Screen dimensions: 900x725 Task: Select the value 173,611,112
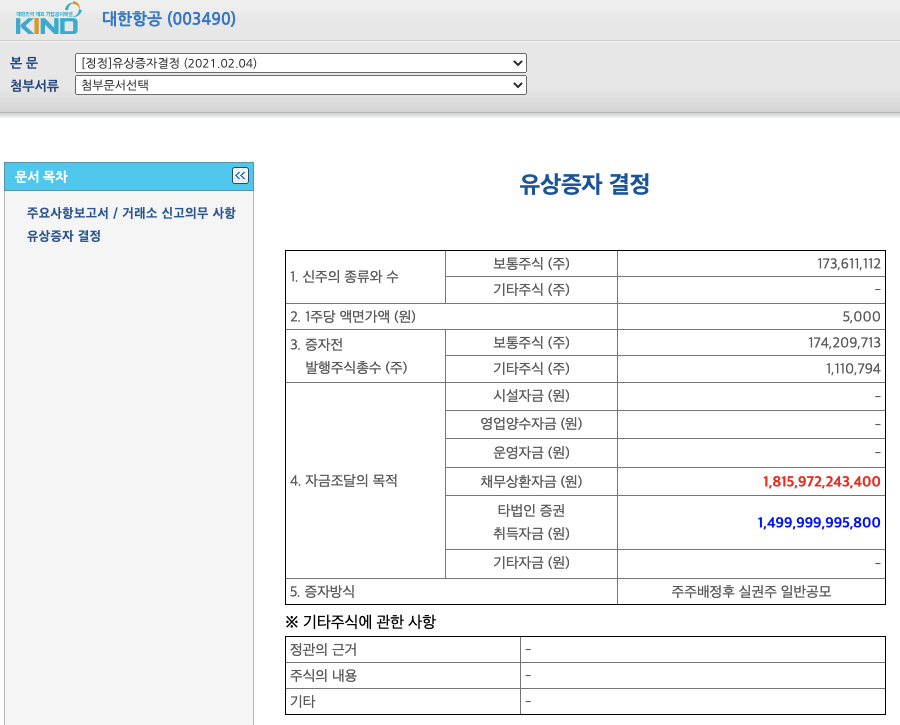click(848, 263)
